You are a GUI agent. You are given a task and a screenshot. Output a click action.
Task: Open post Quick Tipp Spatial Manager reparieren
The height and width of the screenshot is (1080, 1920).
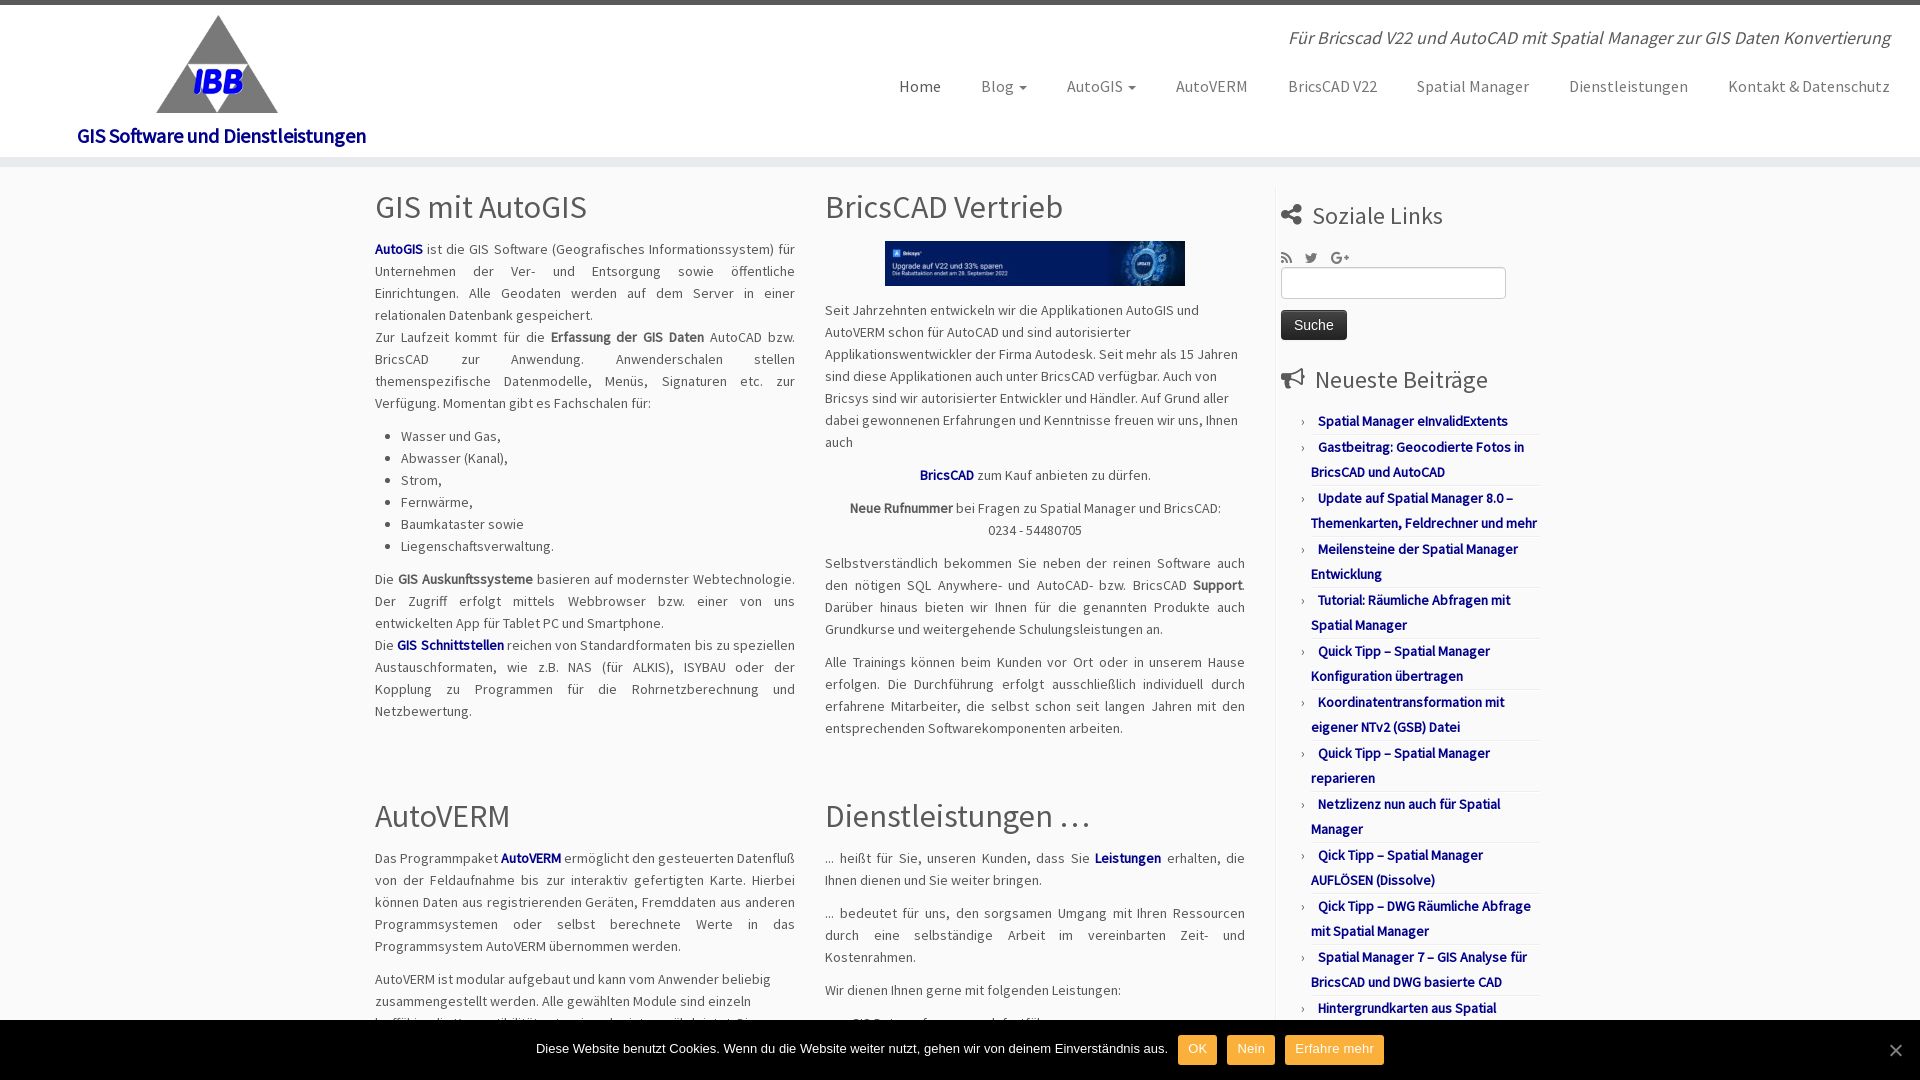(x=1400, y=766)
